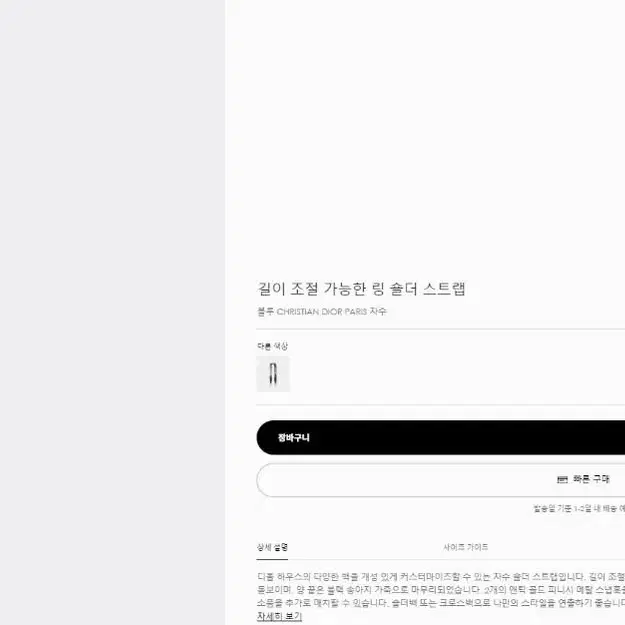Click the description line starting with 돋보이며
The width and height of the screenshot is (625, 625).
(x=441, y=590)
